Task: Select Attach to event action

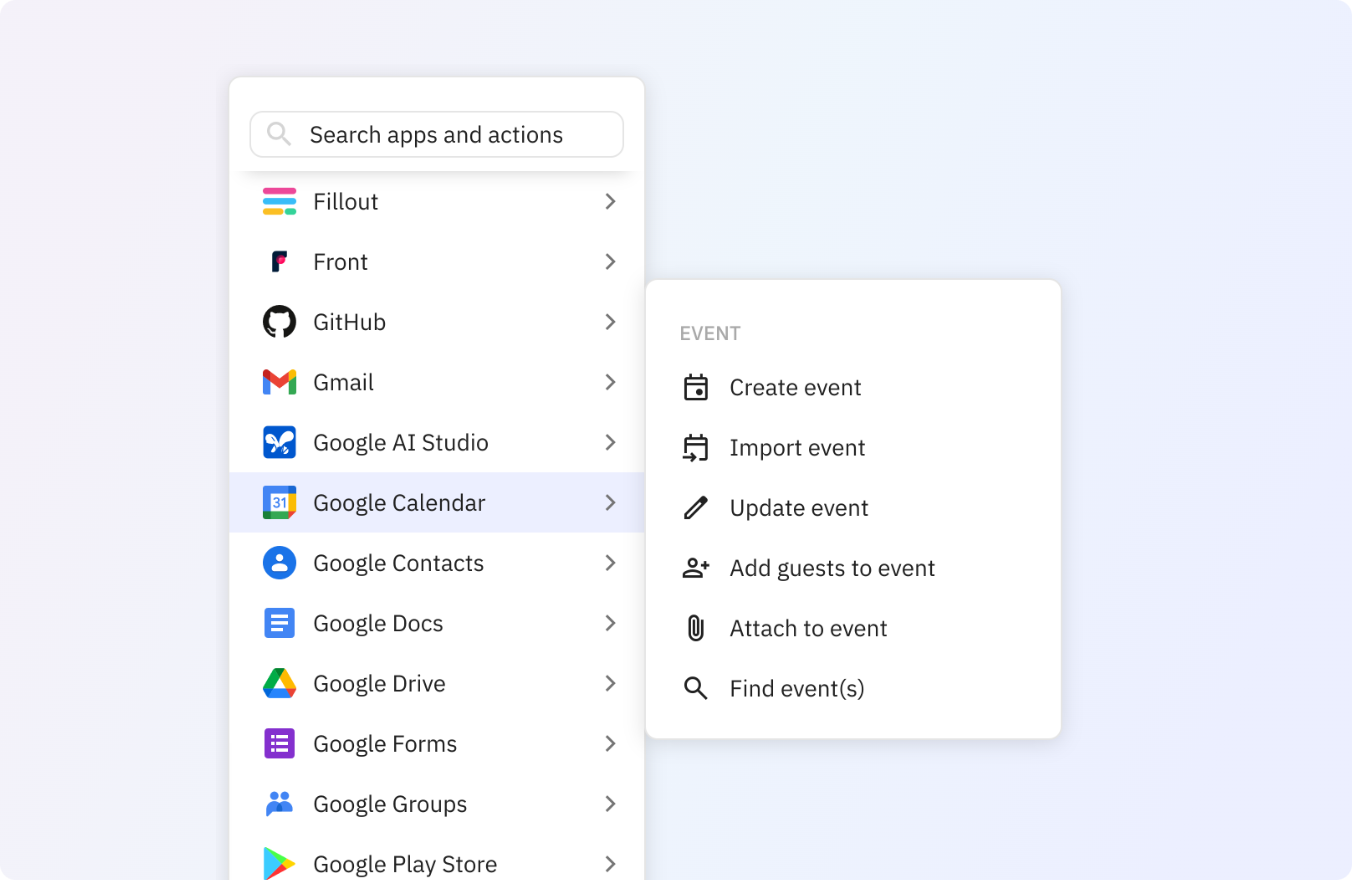Action: point(853,628)
